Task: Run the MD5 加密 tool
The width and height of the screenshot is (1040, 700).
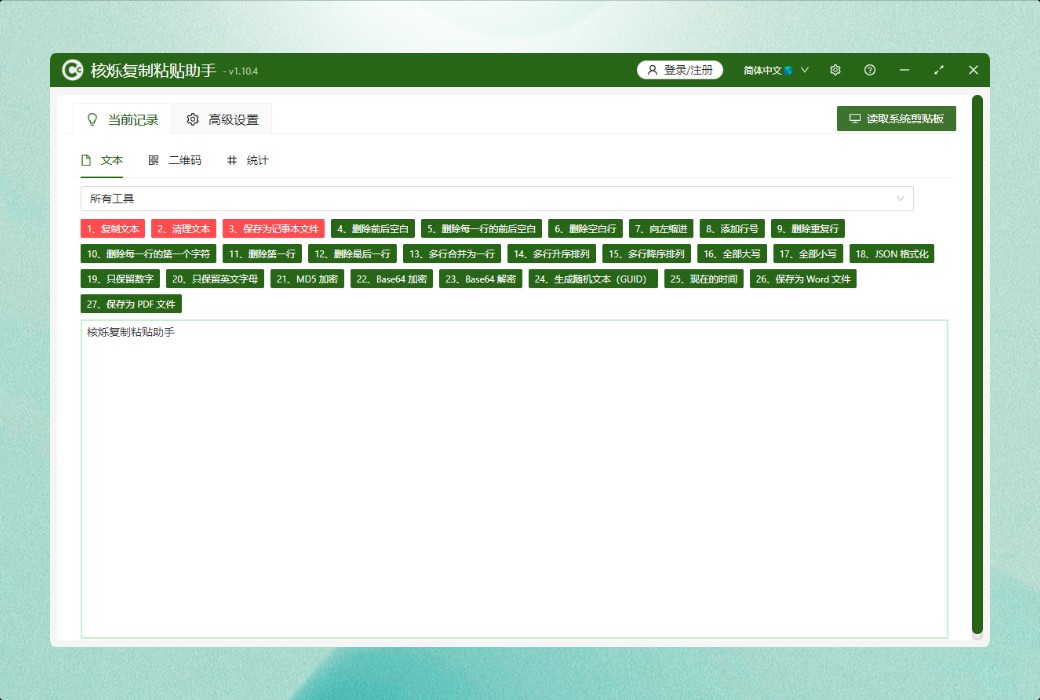Action: pyautogui.click(x=308, y=279)
